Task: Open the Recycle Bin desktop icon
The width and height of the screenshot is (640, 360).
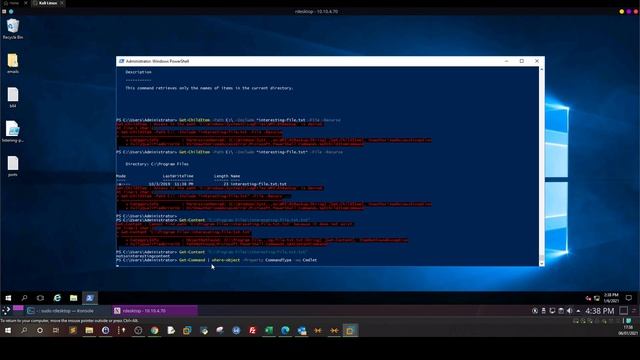Action: click(x=13, y=29)
